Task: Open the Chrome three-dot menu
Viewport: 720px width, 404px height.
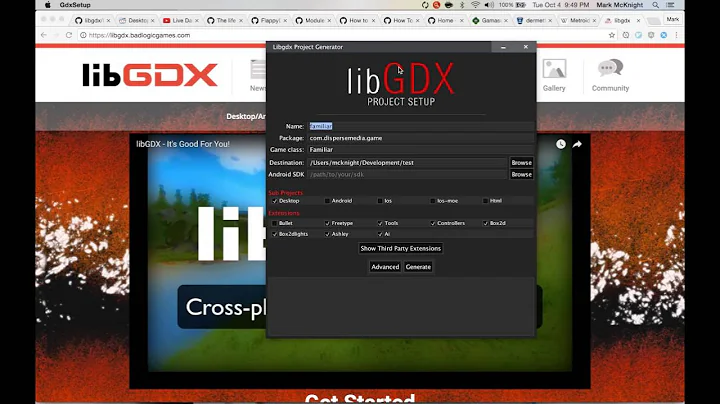Action: 676,35
